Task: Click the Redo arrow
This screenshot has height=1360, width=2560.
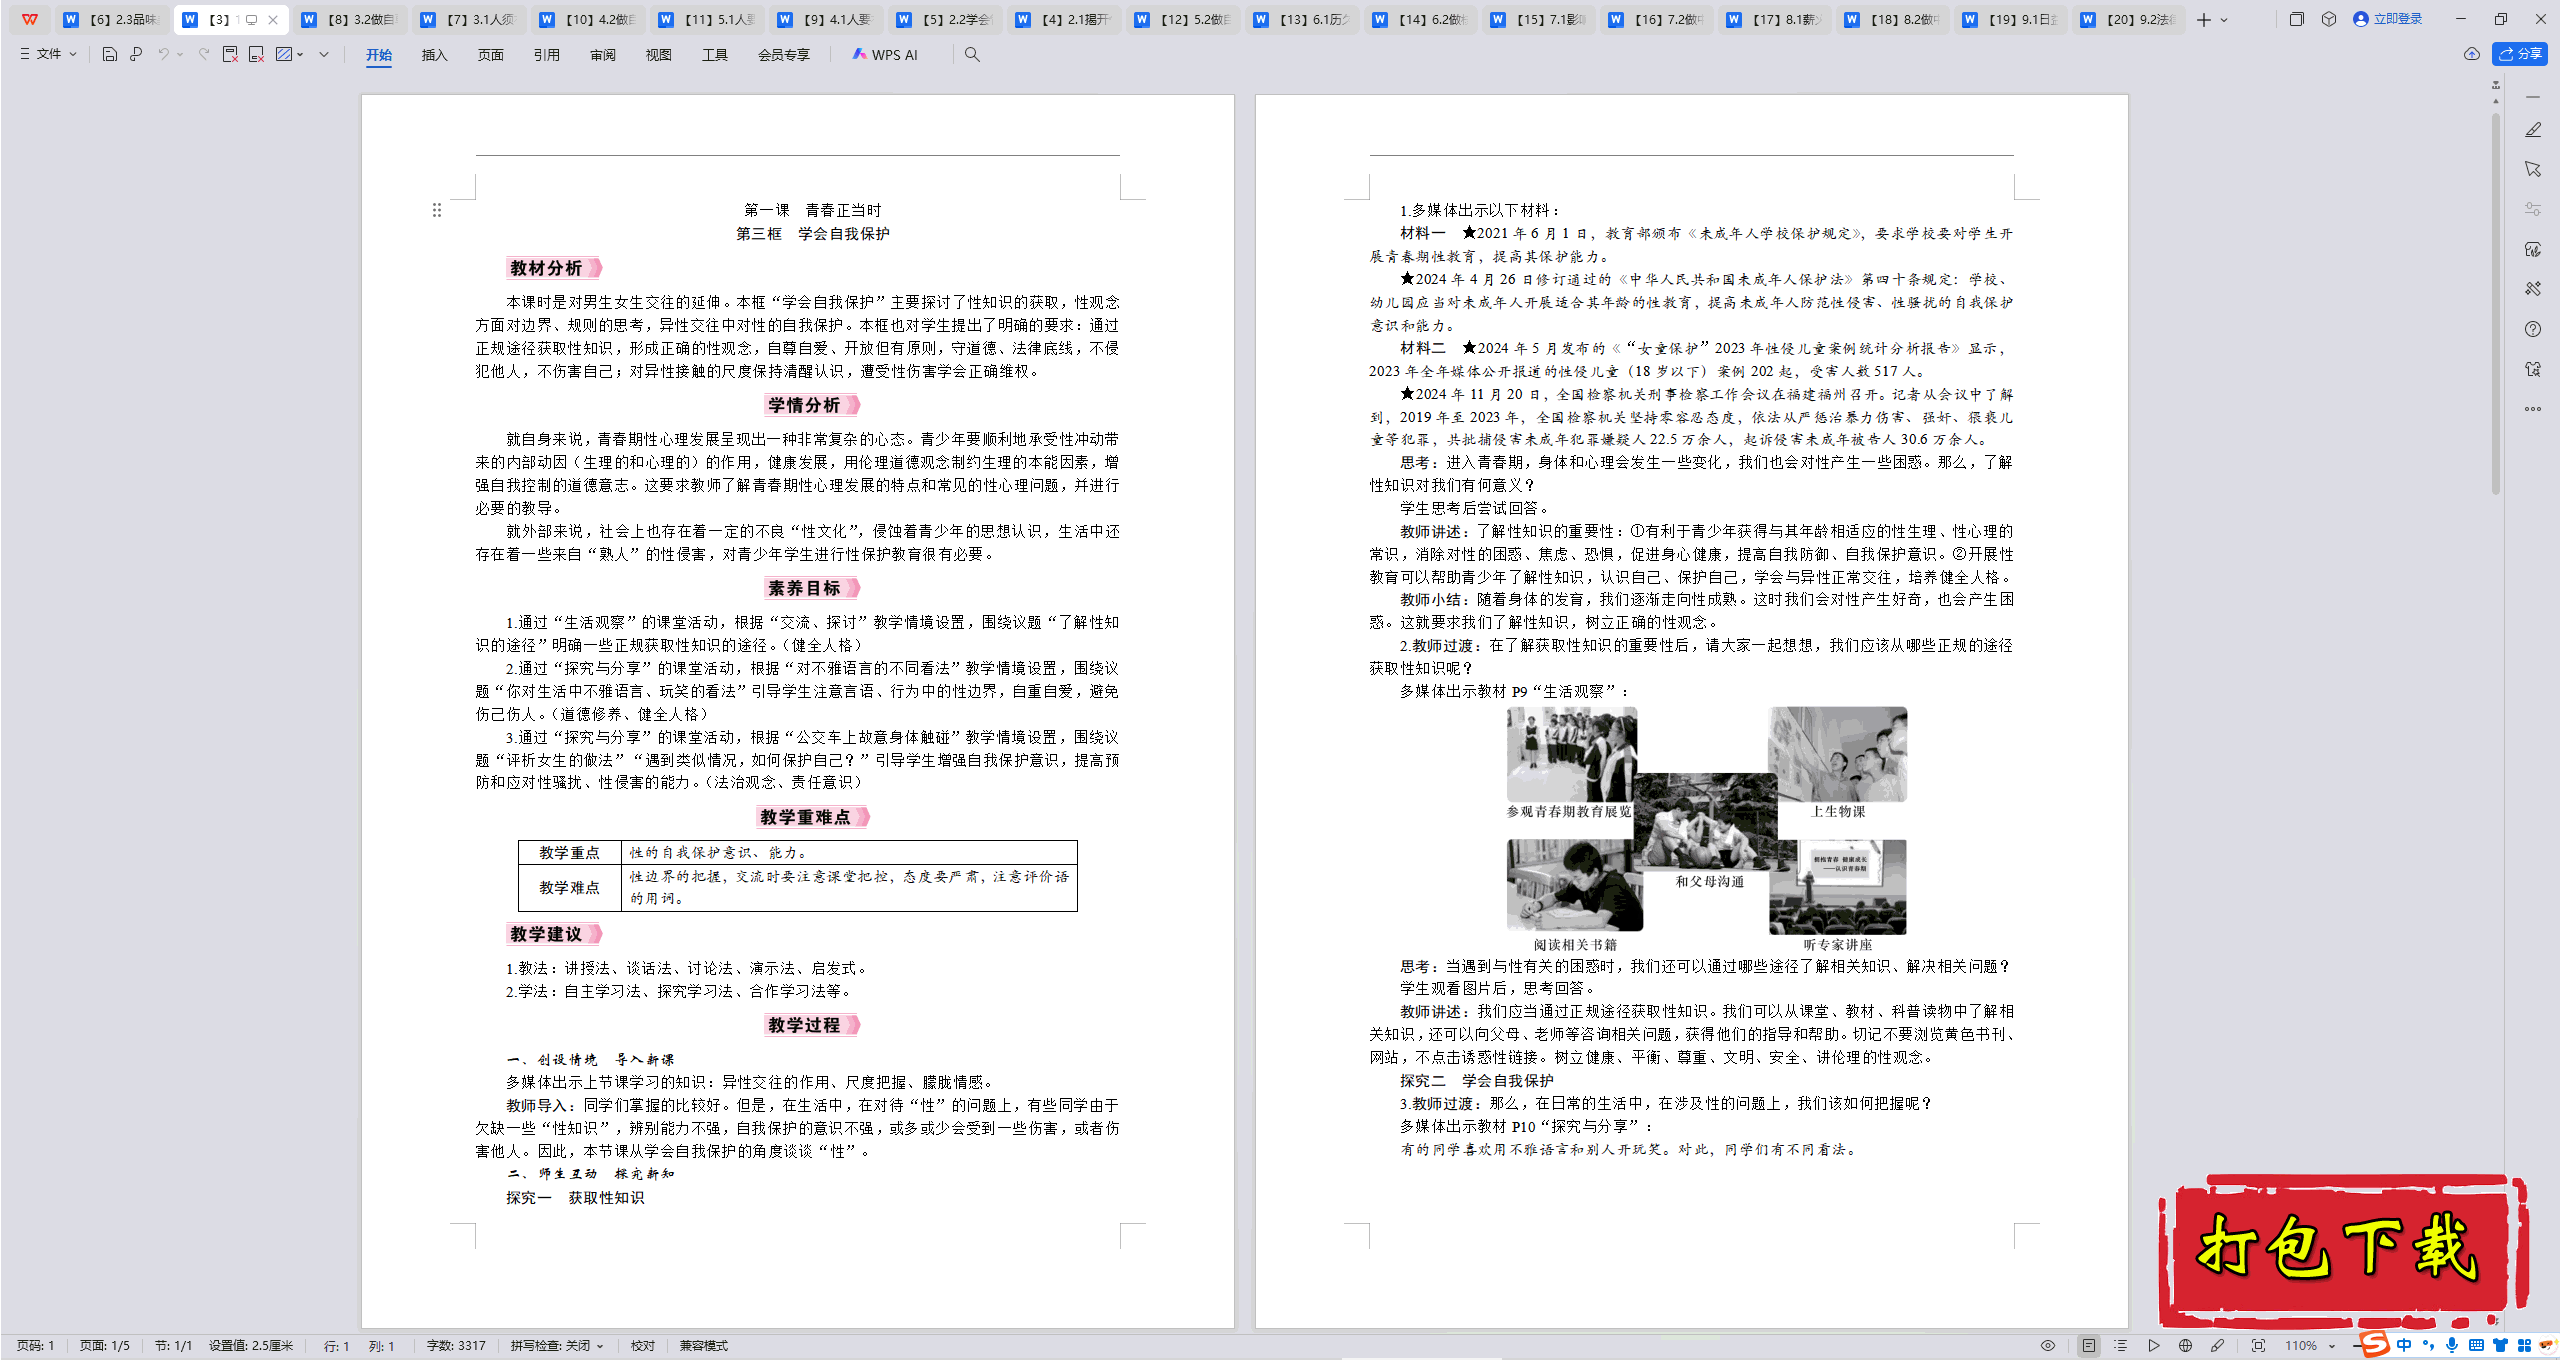Action: click(204, 54)
